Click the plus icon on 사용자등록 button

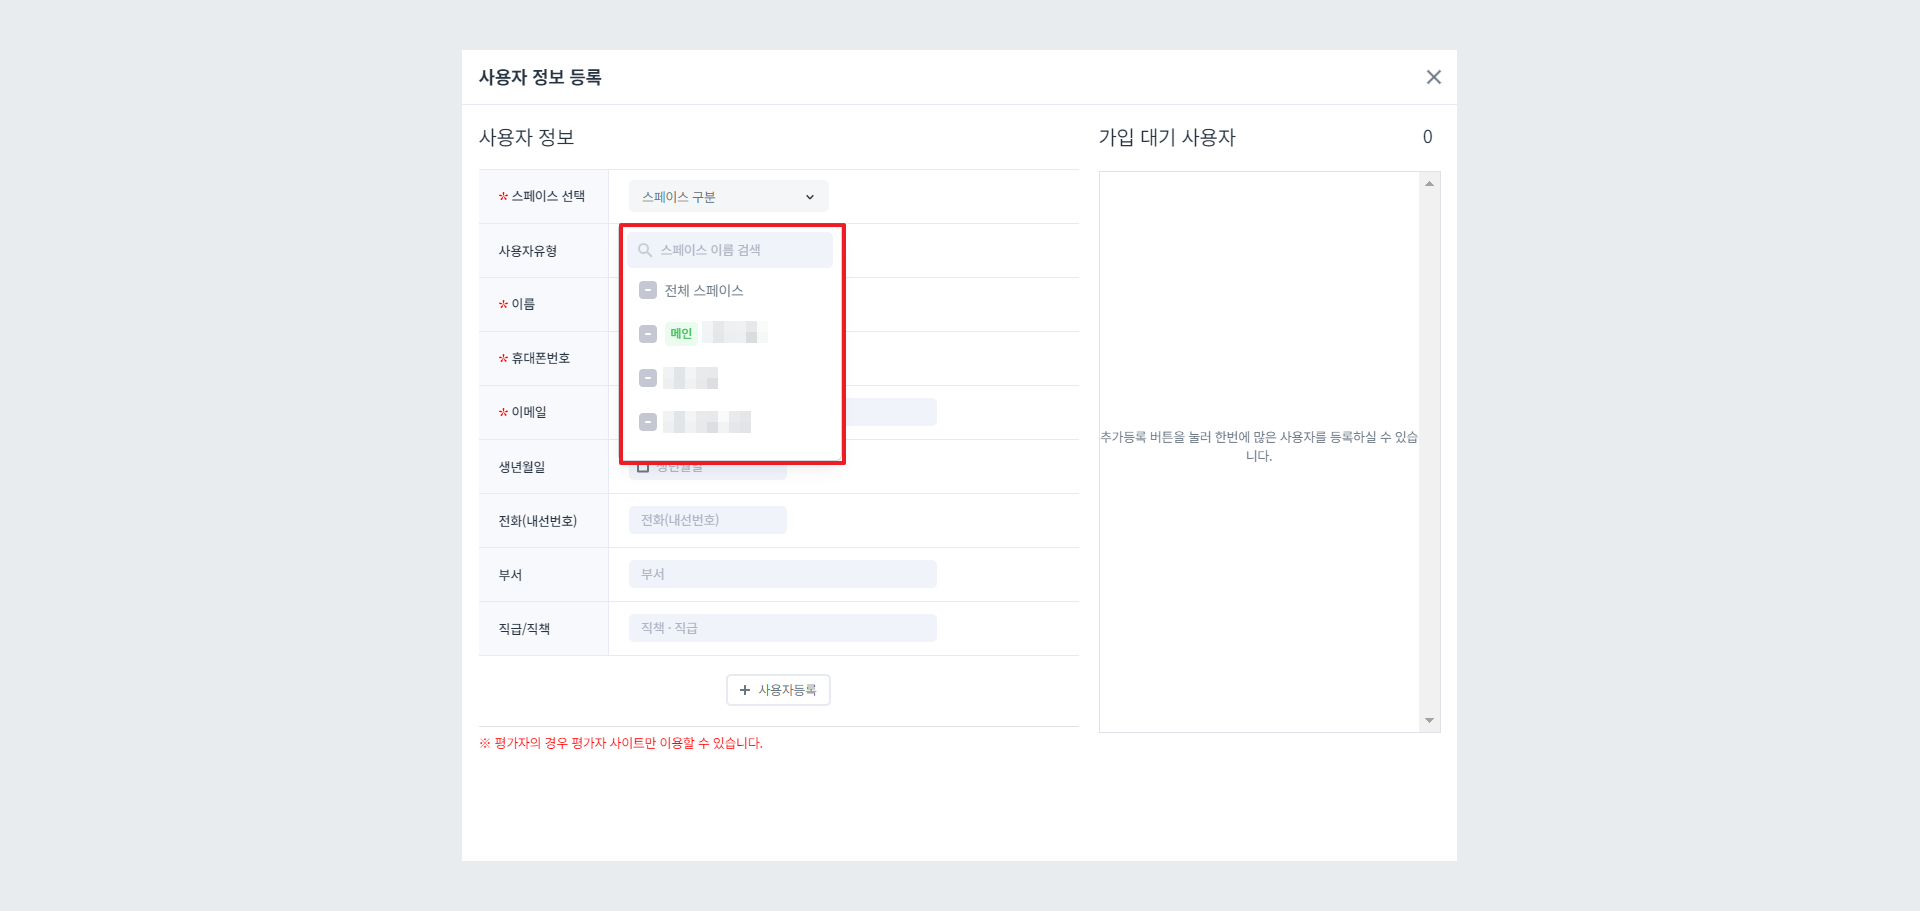point(745,690)
